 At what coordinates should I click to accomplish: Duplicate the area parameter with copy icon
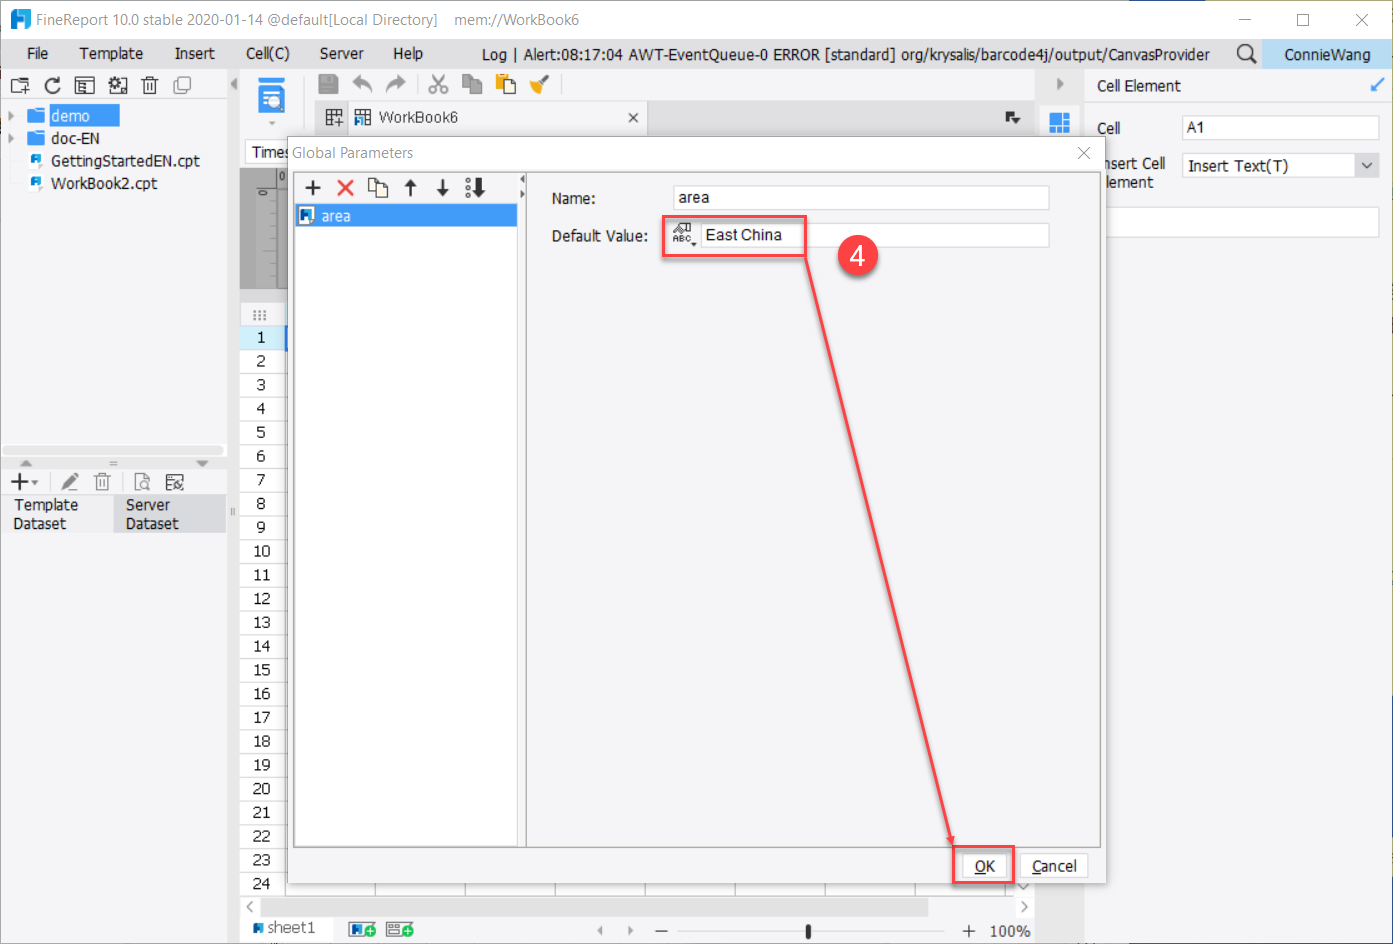coord(378,187)
